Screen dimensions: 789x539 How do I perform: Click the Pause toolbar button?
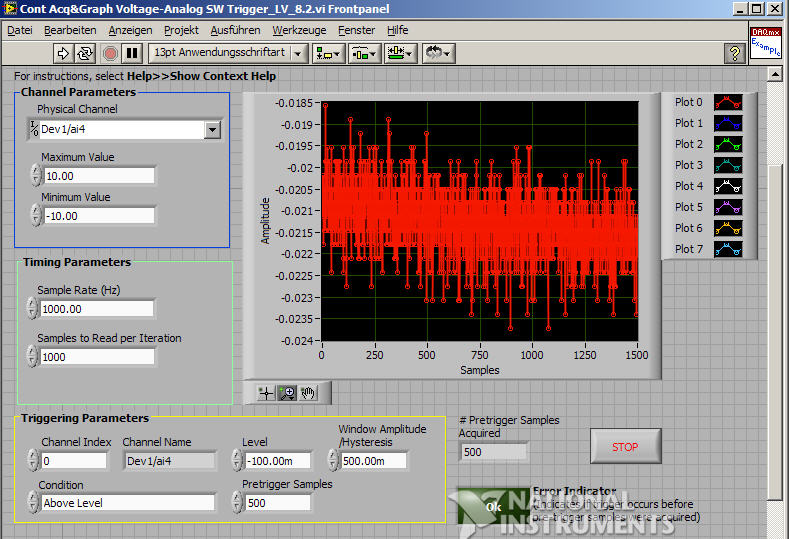click(132, 52)
